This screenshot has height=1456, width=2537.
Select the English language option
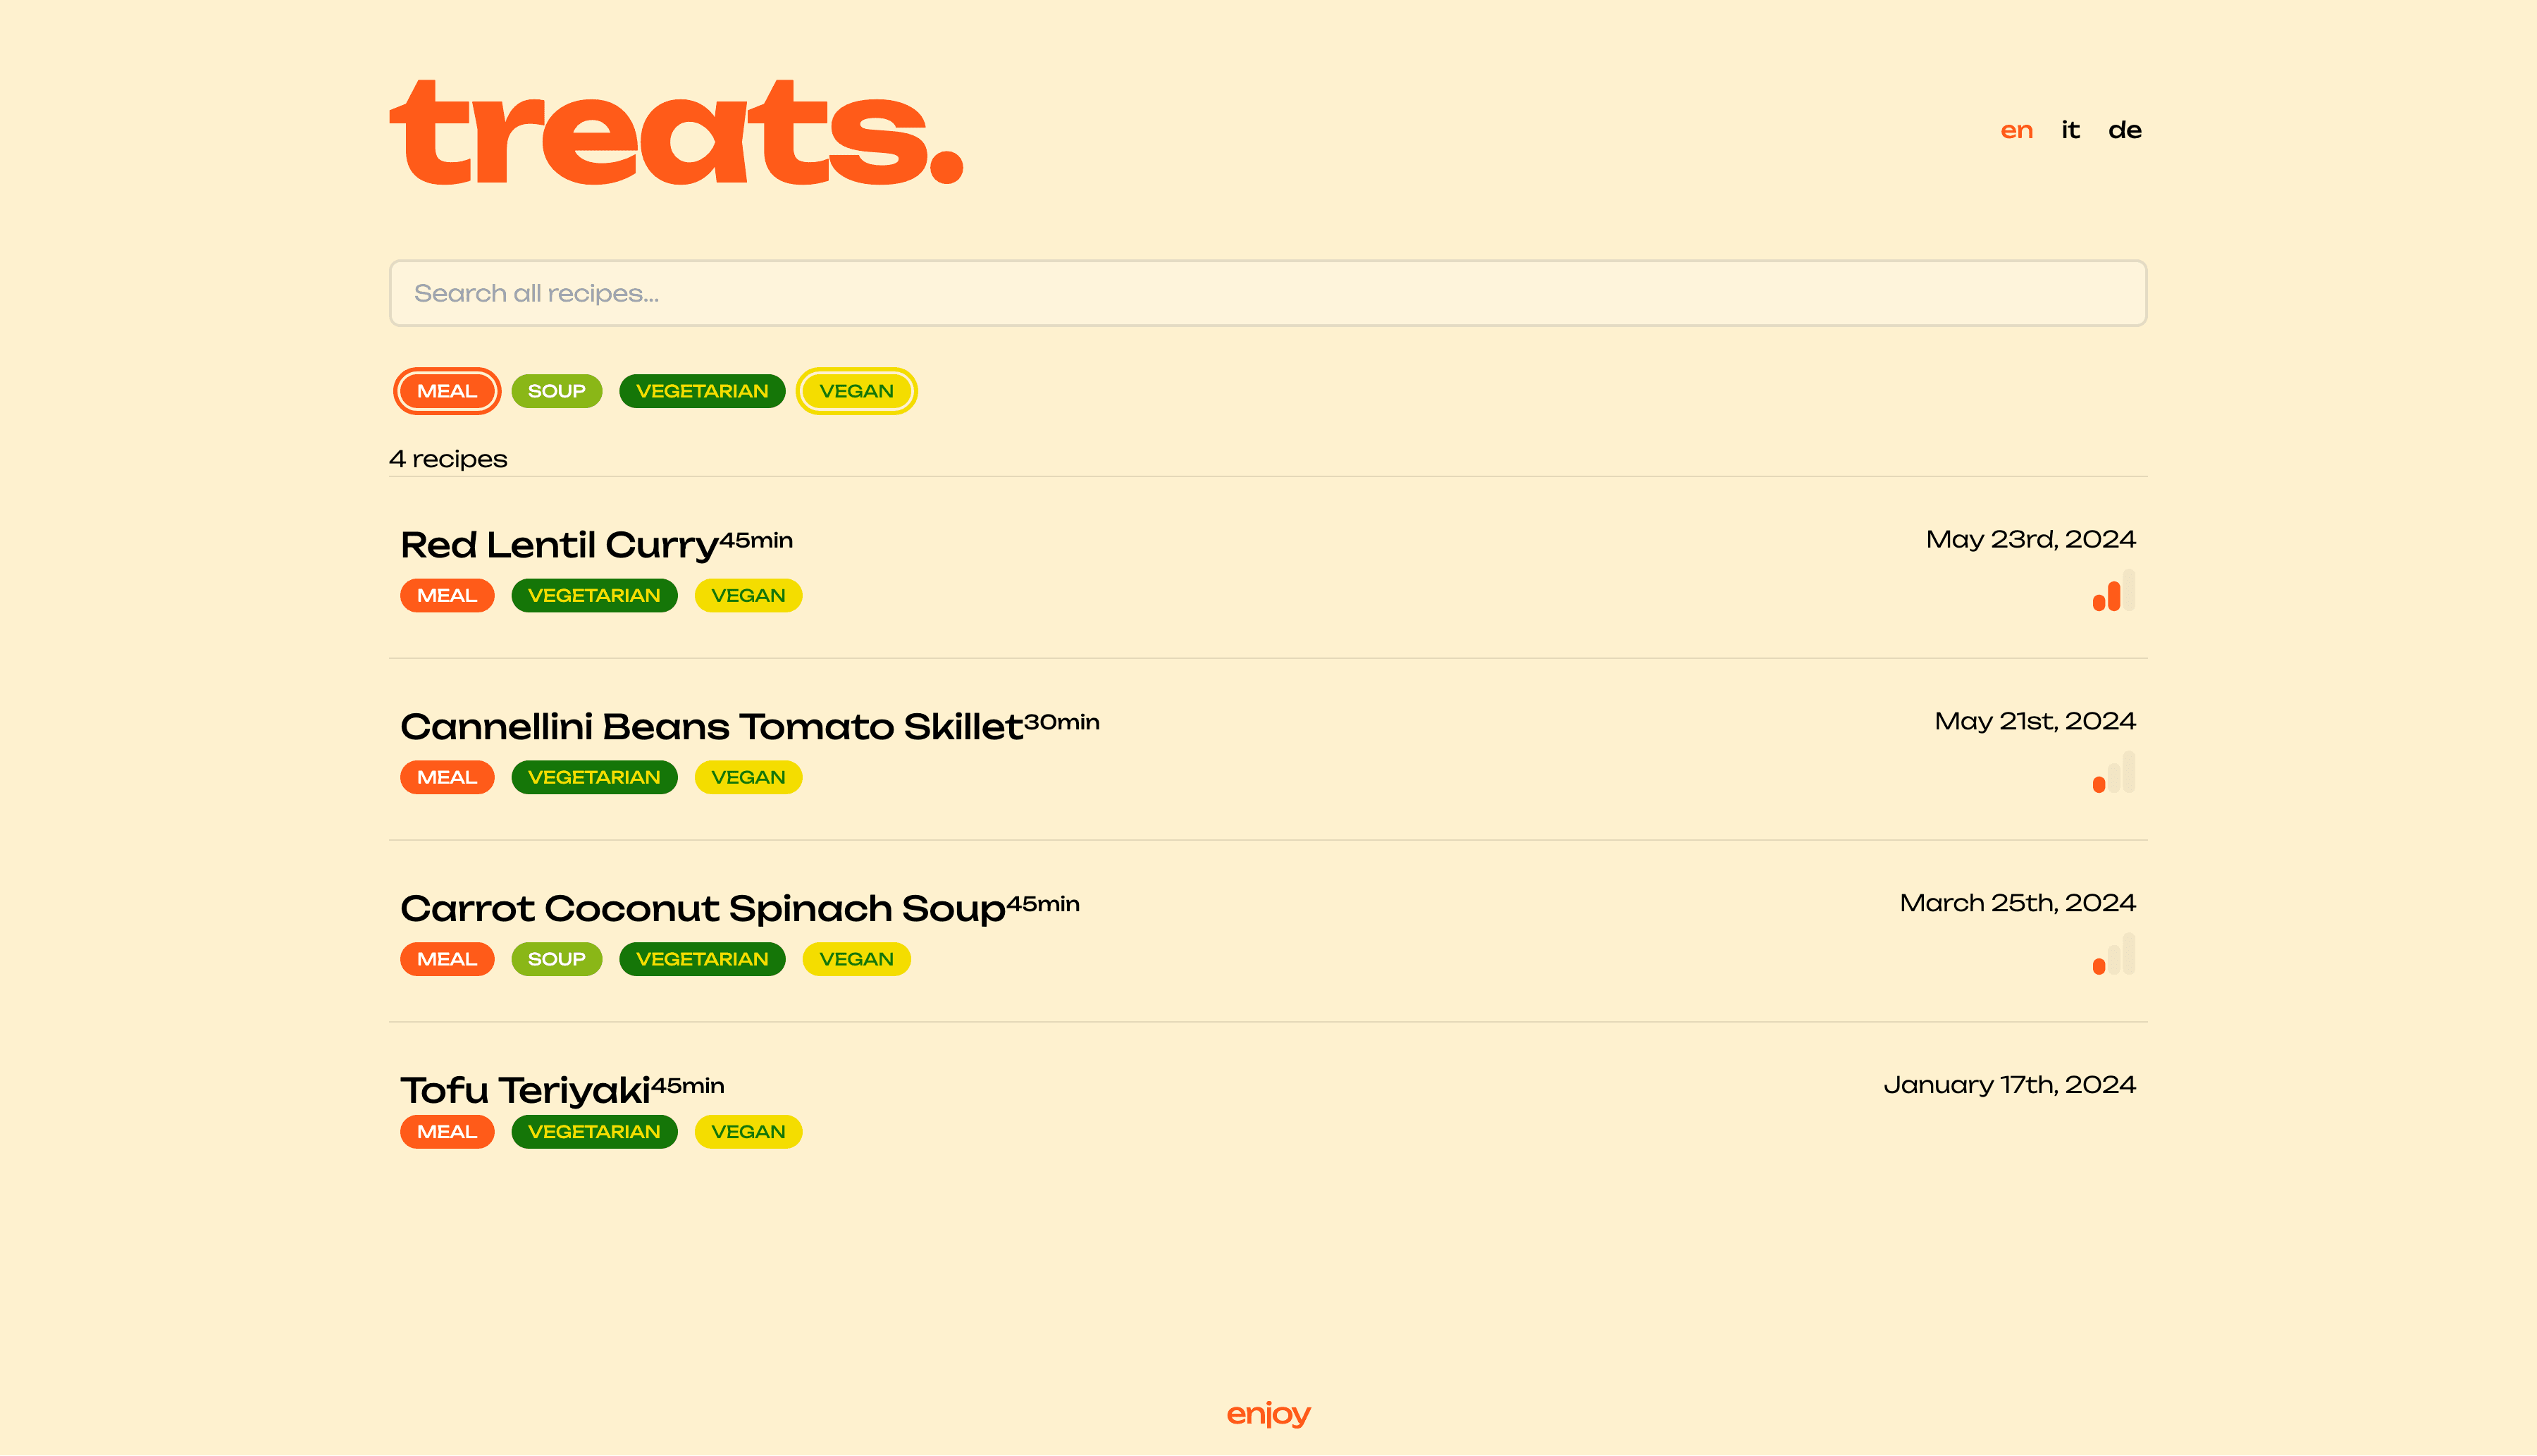coord(2016,130)
